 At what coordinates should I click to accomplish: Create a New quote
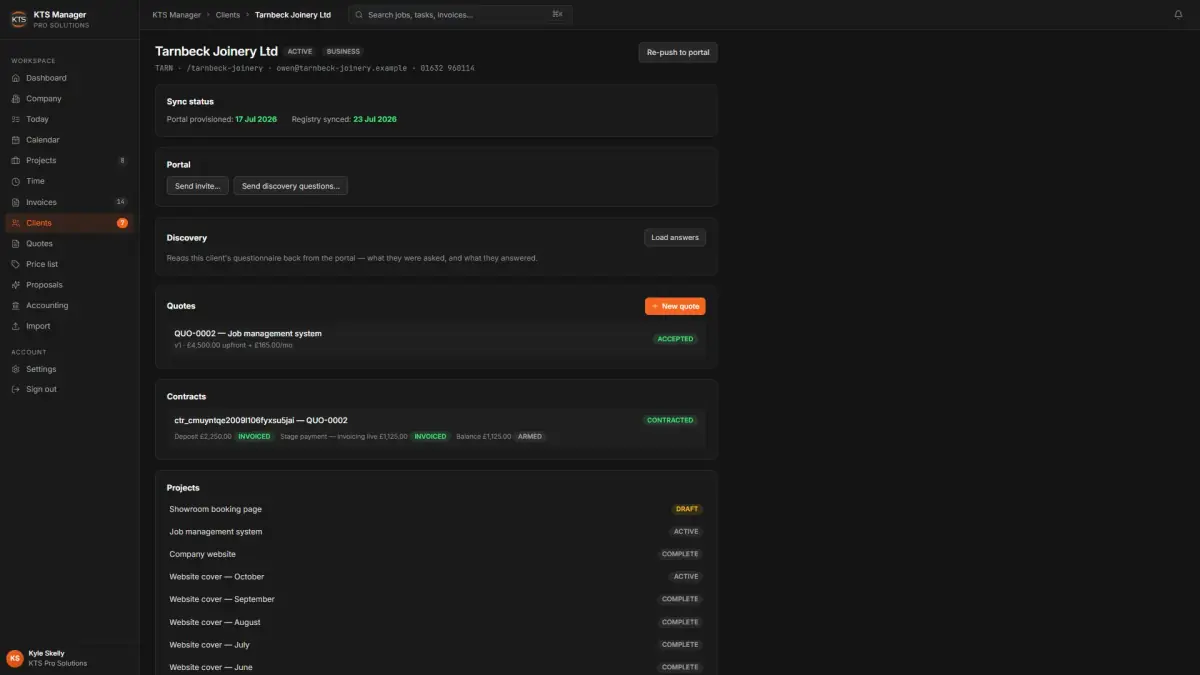[675, 306]
